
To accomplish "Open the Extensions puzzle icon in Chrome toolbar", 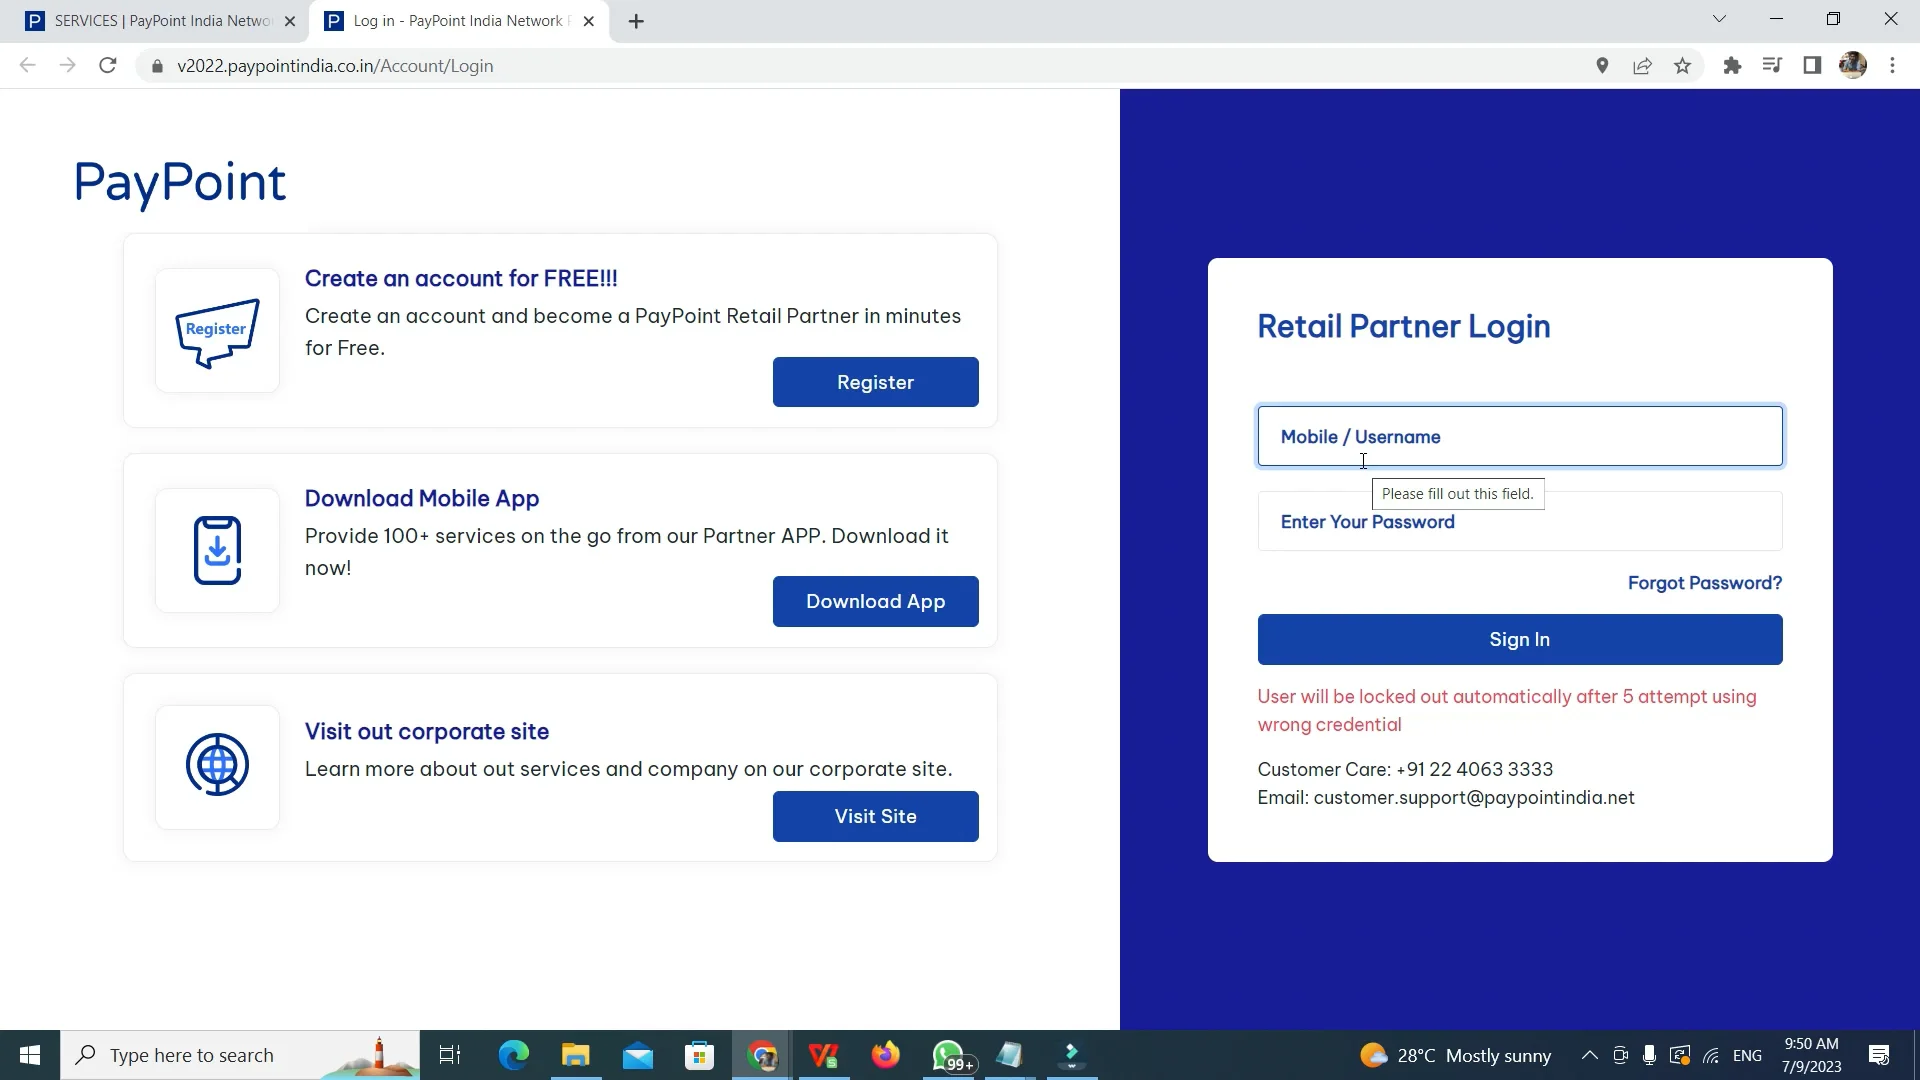I will (1731, 65).
